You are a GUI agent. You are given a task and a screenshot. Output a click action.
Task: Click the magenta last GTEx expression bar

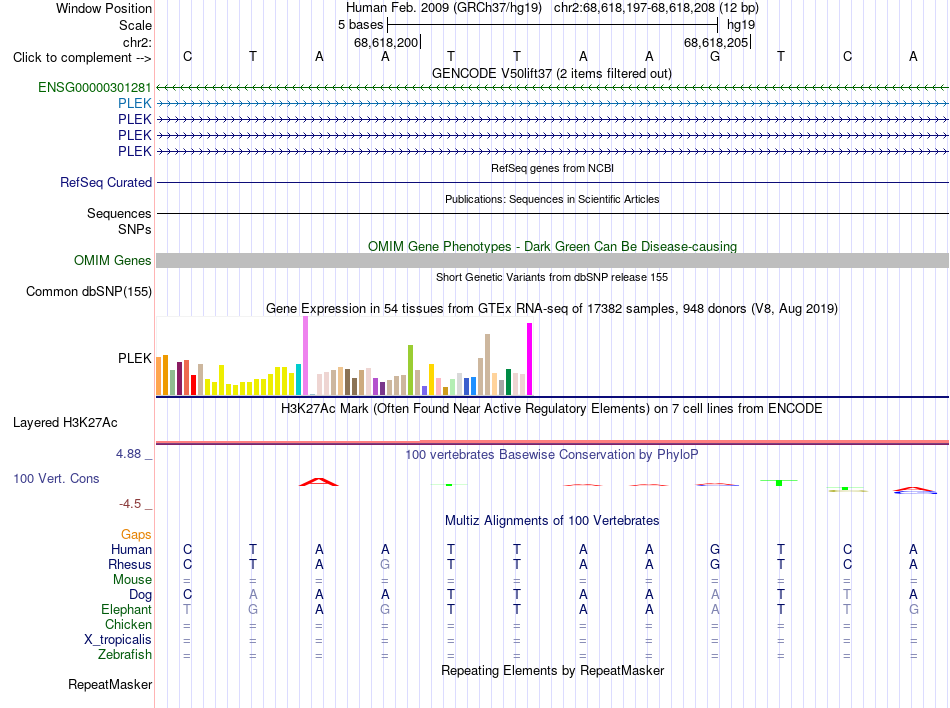click(x=530, y=359)
